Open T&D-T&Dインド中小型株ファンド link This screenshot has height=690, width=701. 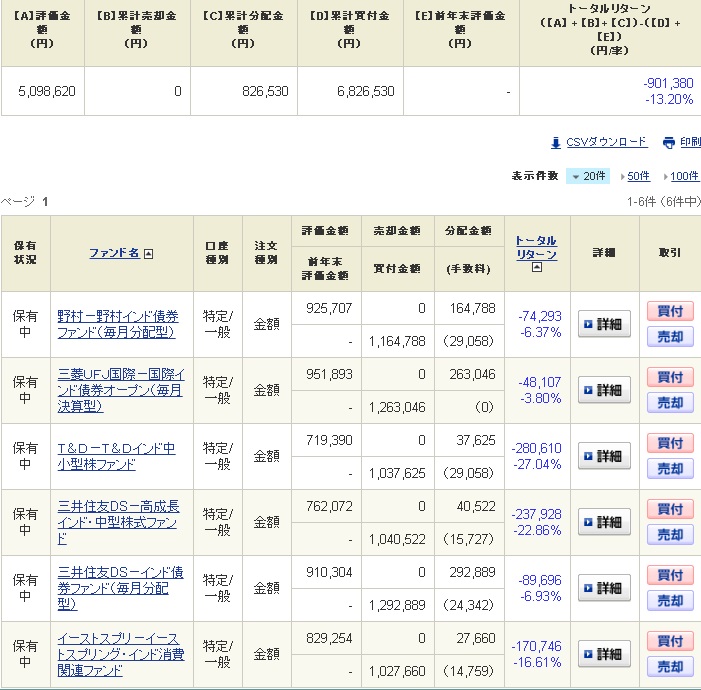116,456
